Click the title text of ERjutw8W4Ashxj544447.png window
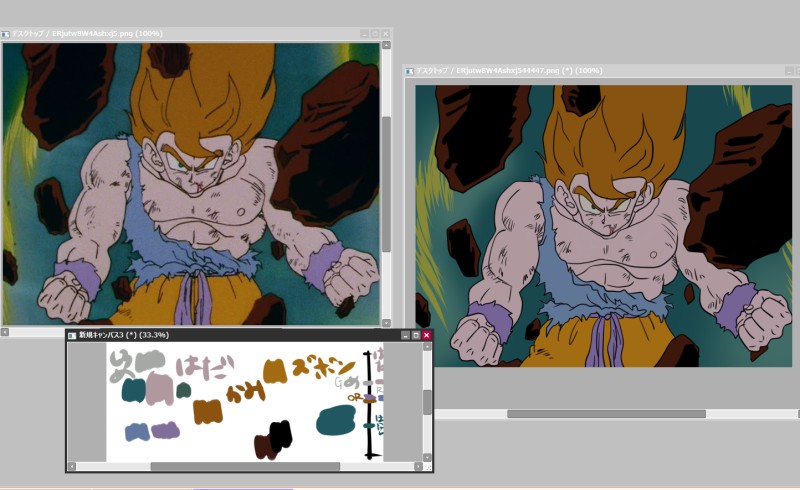This screenshot has height=490, width=800. [509, 71]
